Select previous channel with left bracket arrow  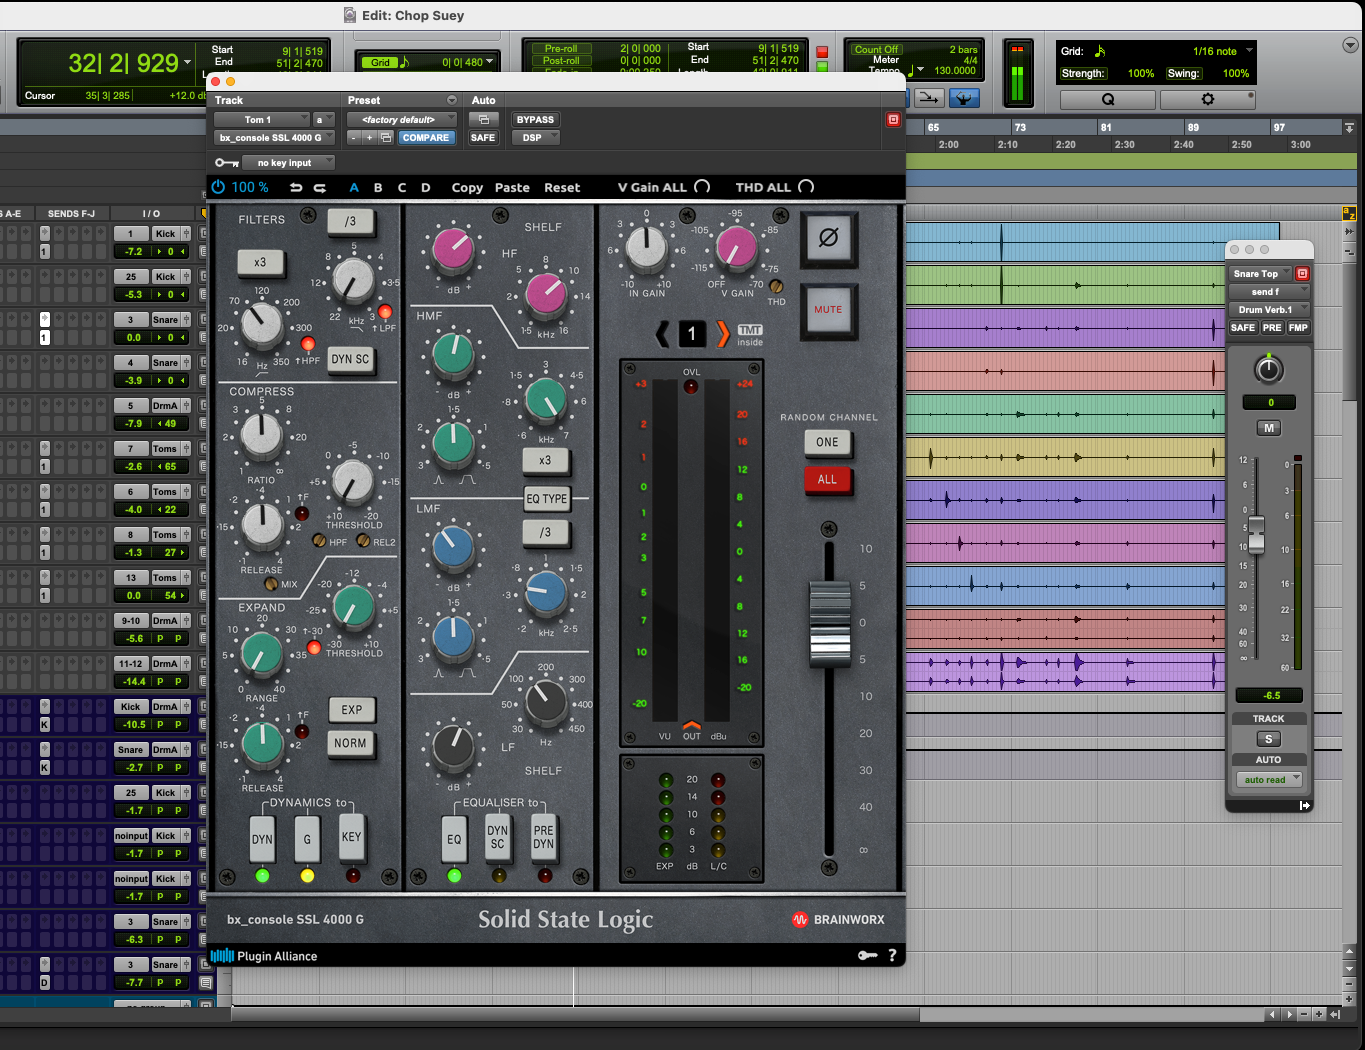point(662,334)
